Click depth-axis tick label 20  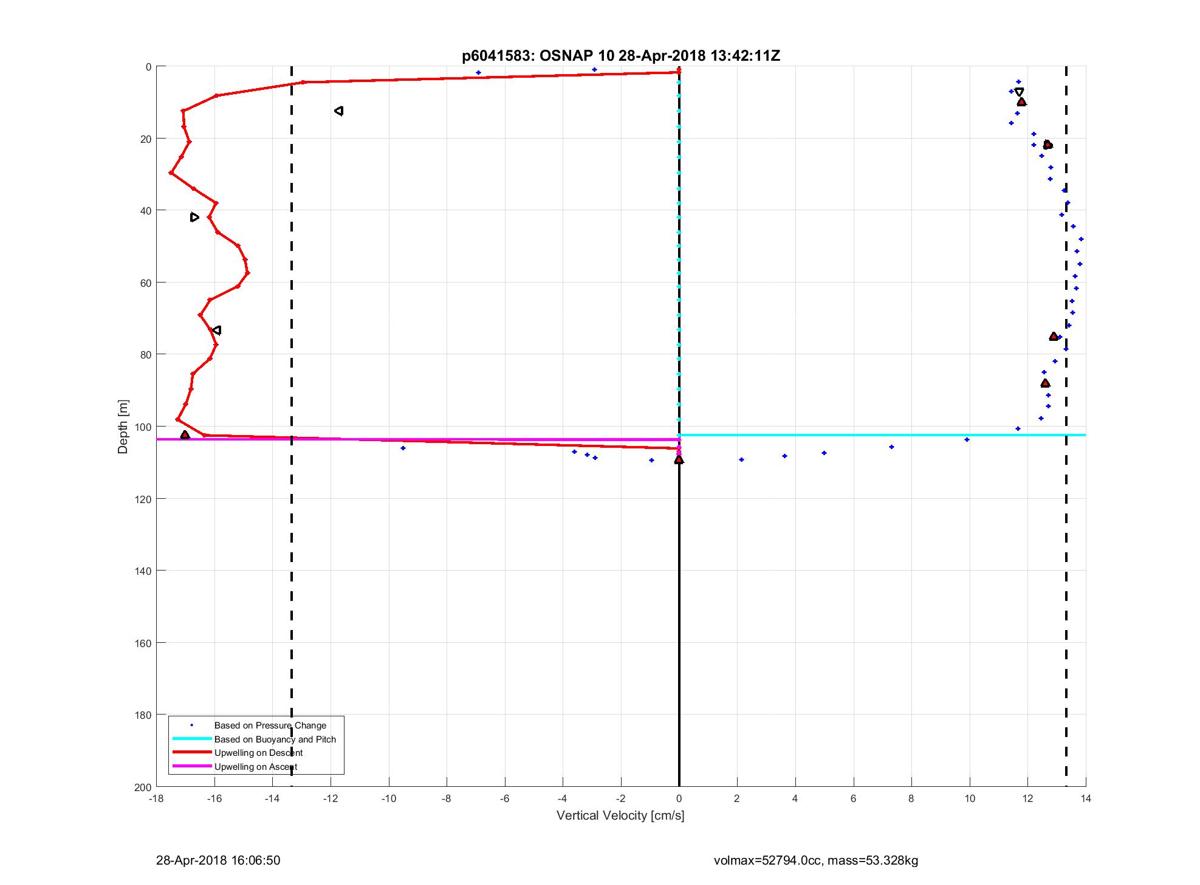(145, 139)
